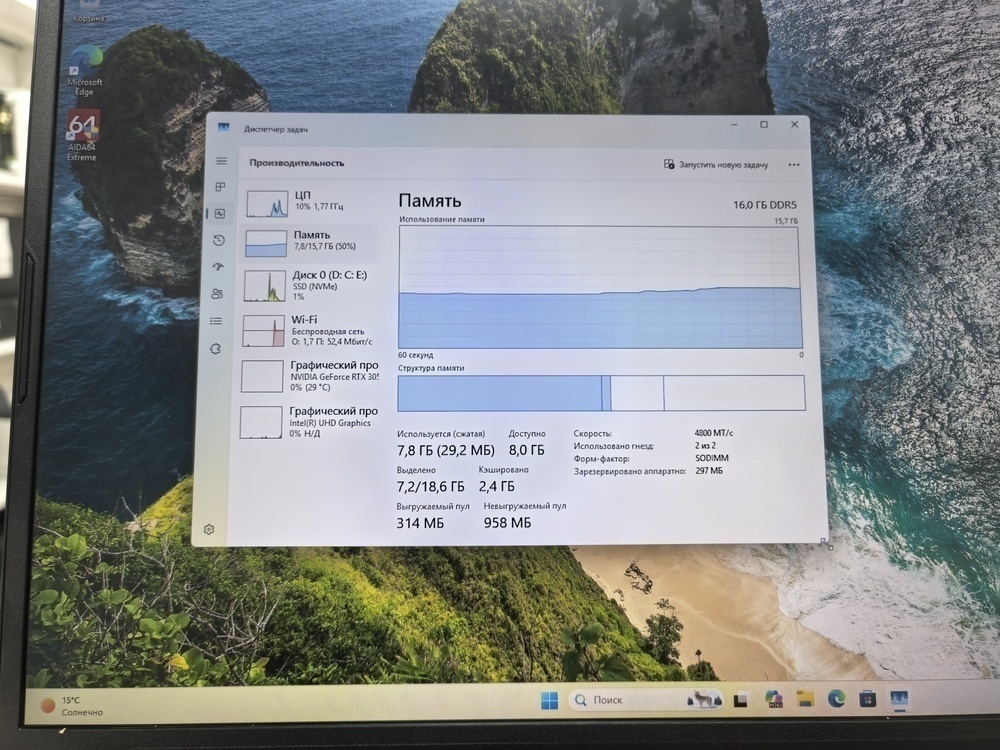Open Microsoft Store from the taskbar
This screenshot has width=1000, height=750.
867,700
